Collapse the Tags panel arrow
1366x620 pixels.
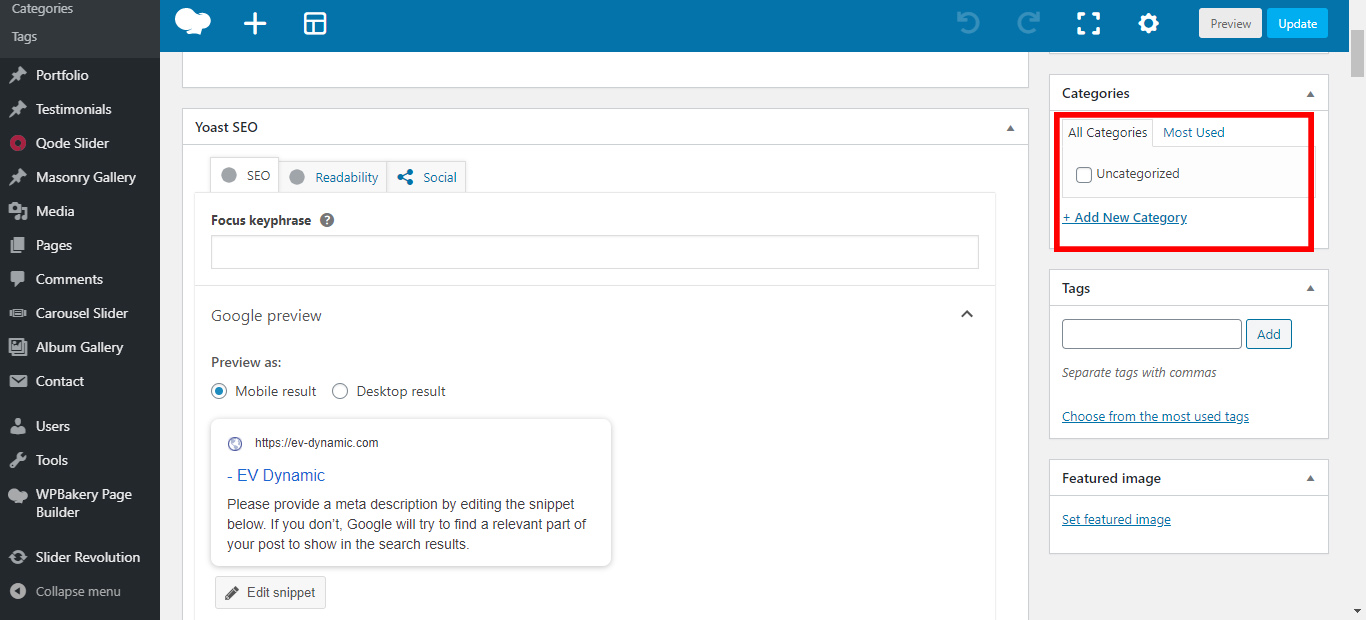tap(1310, 289)
